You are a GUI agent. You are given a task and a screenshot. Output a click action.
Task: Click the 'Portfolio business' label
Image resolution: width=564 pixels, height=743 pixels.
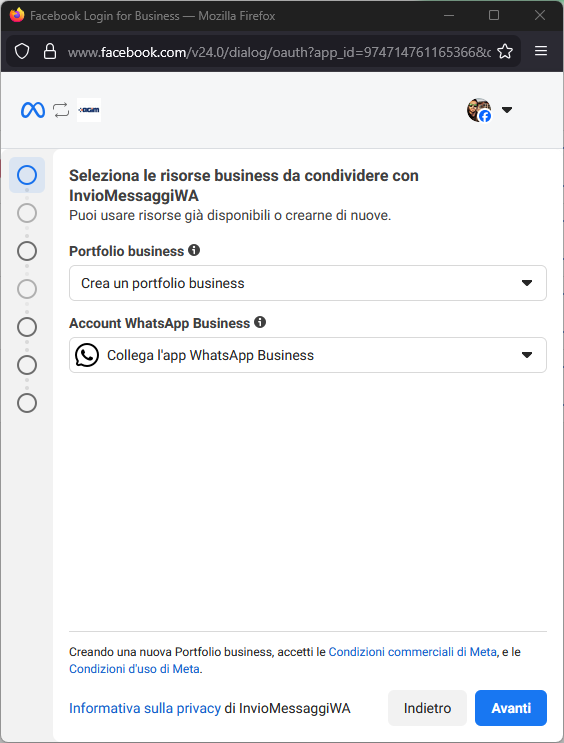click(x=127, y=251)
